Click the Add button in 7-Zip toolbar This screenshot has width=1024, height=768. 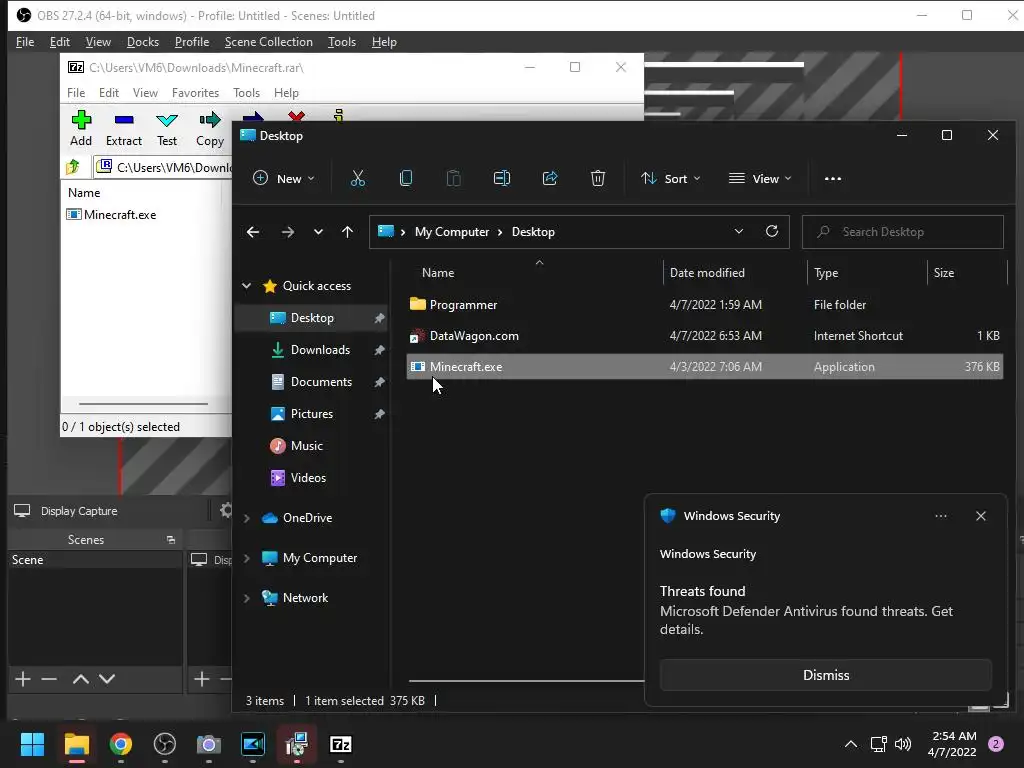tap(81, 128)
